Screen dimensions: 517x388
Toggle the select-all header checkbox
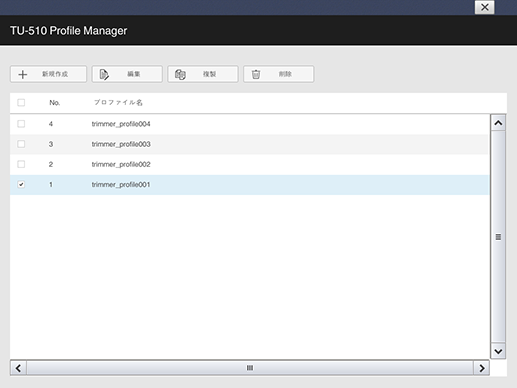tap(21, 103)
